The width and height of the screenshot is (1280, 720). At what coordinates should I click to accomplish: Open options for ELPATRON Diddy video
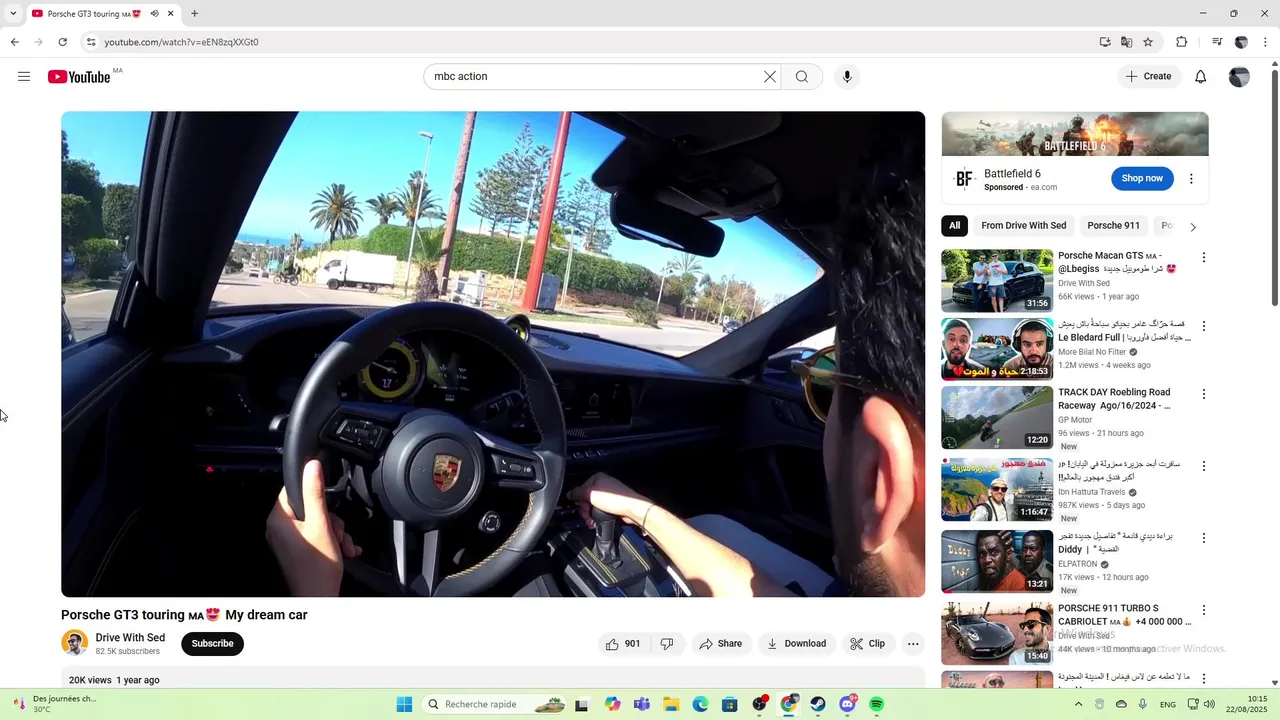click(1204, 538)
